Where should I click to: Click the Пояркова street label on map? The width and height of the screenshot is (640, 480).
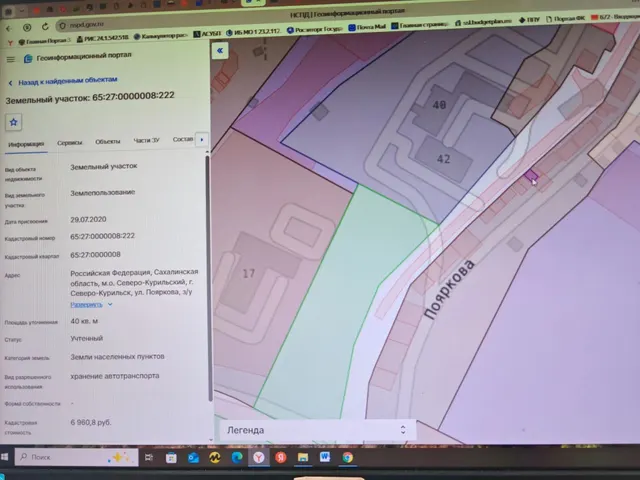click(449, 289)
